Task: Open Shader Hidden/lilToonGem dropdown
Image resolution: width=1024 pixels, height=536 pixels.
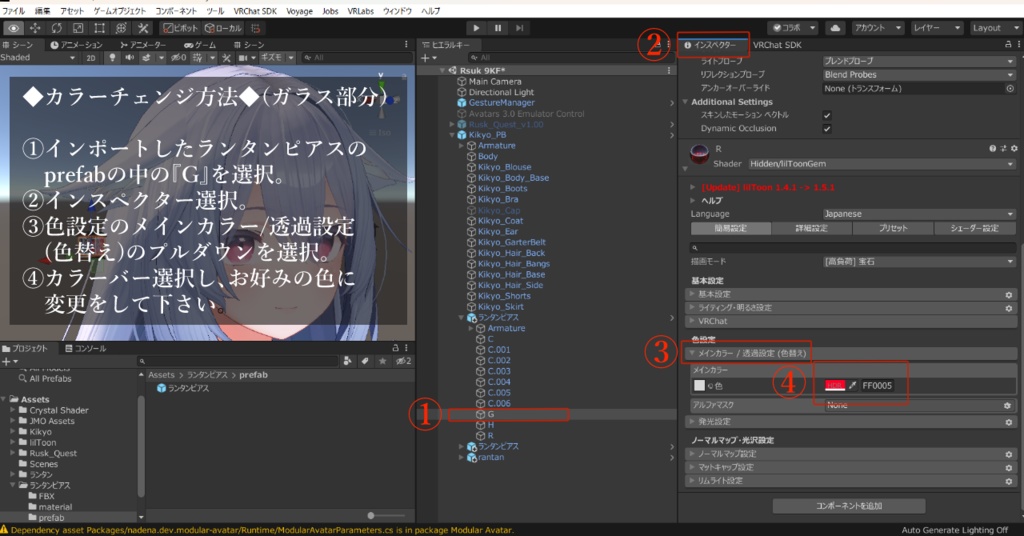Action: [882, 164]
